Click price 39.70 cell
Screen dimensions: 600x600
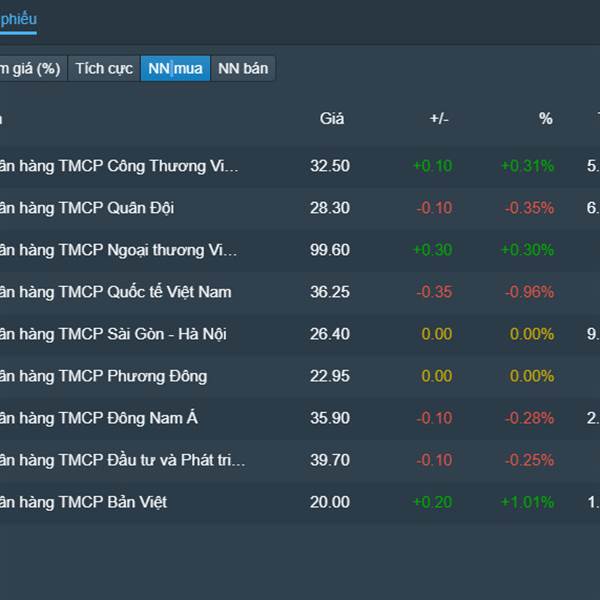[330, 460]
